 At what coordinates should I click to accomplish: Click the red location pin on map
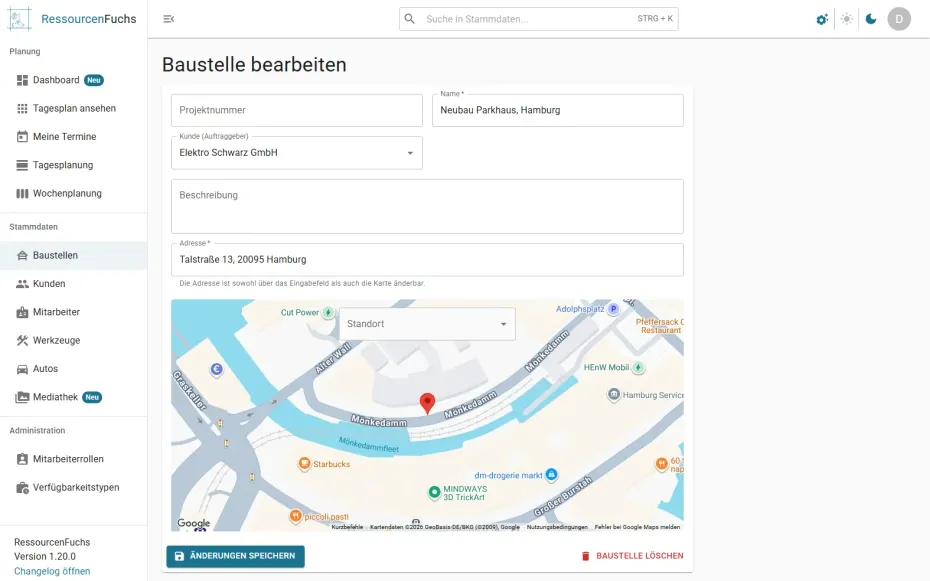pyautogui.click(x=427, y=403)
